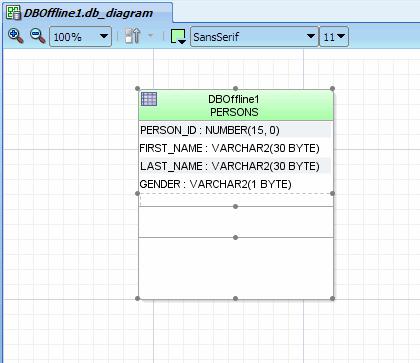Select the DBOffline1 schema label
The width and height of the screenshot is (420, 363).
pyautogui.click(x=234, y=99)
